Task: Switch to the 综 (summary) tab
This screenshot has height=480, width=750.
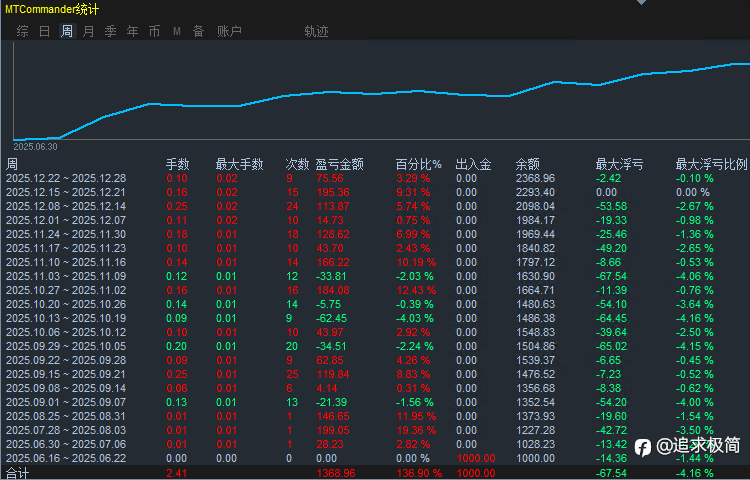Action: pyautogui.click(x=22, y=31)
